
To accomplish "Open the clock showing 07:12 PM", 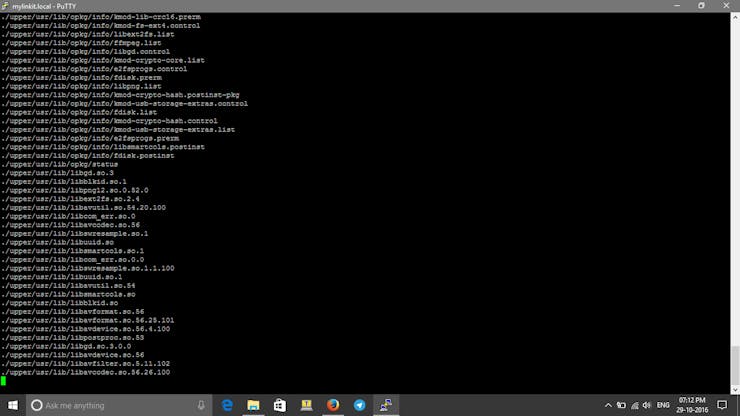I will [x=692, y=405].
